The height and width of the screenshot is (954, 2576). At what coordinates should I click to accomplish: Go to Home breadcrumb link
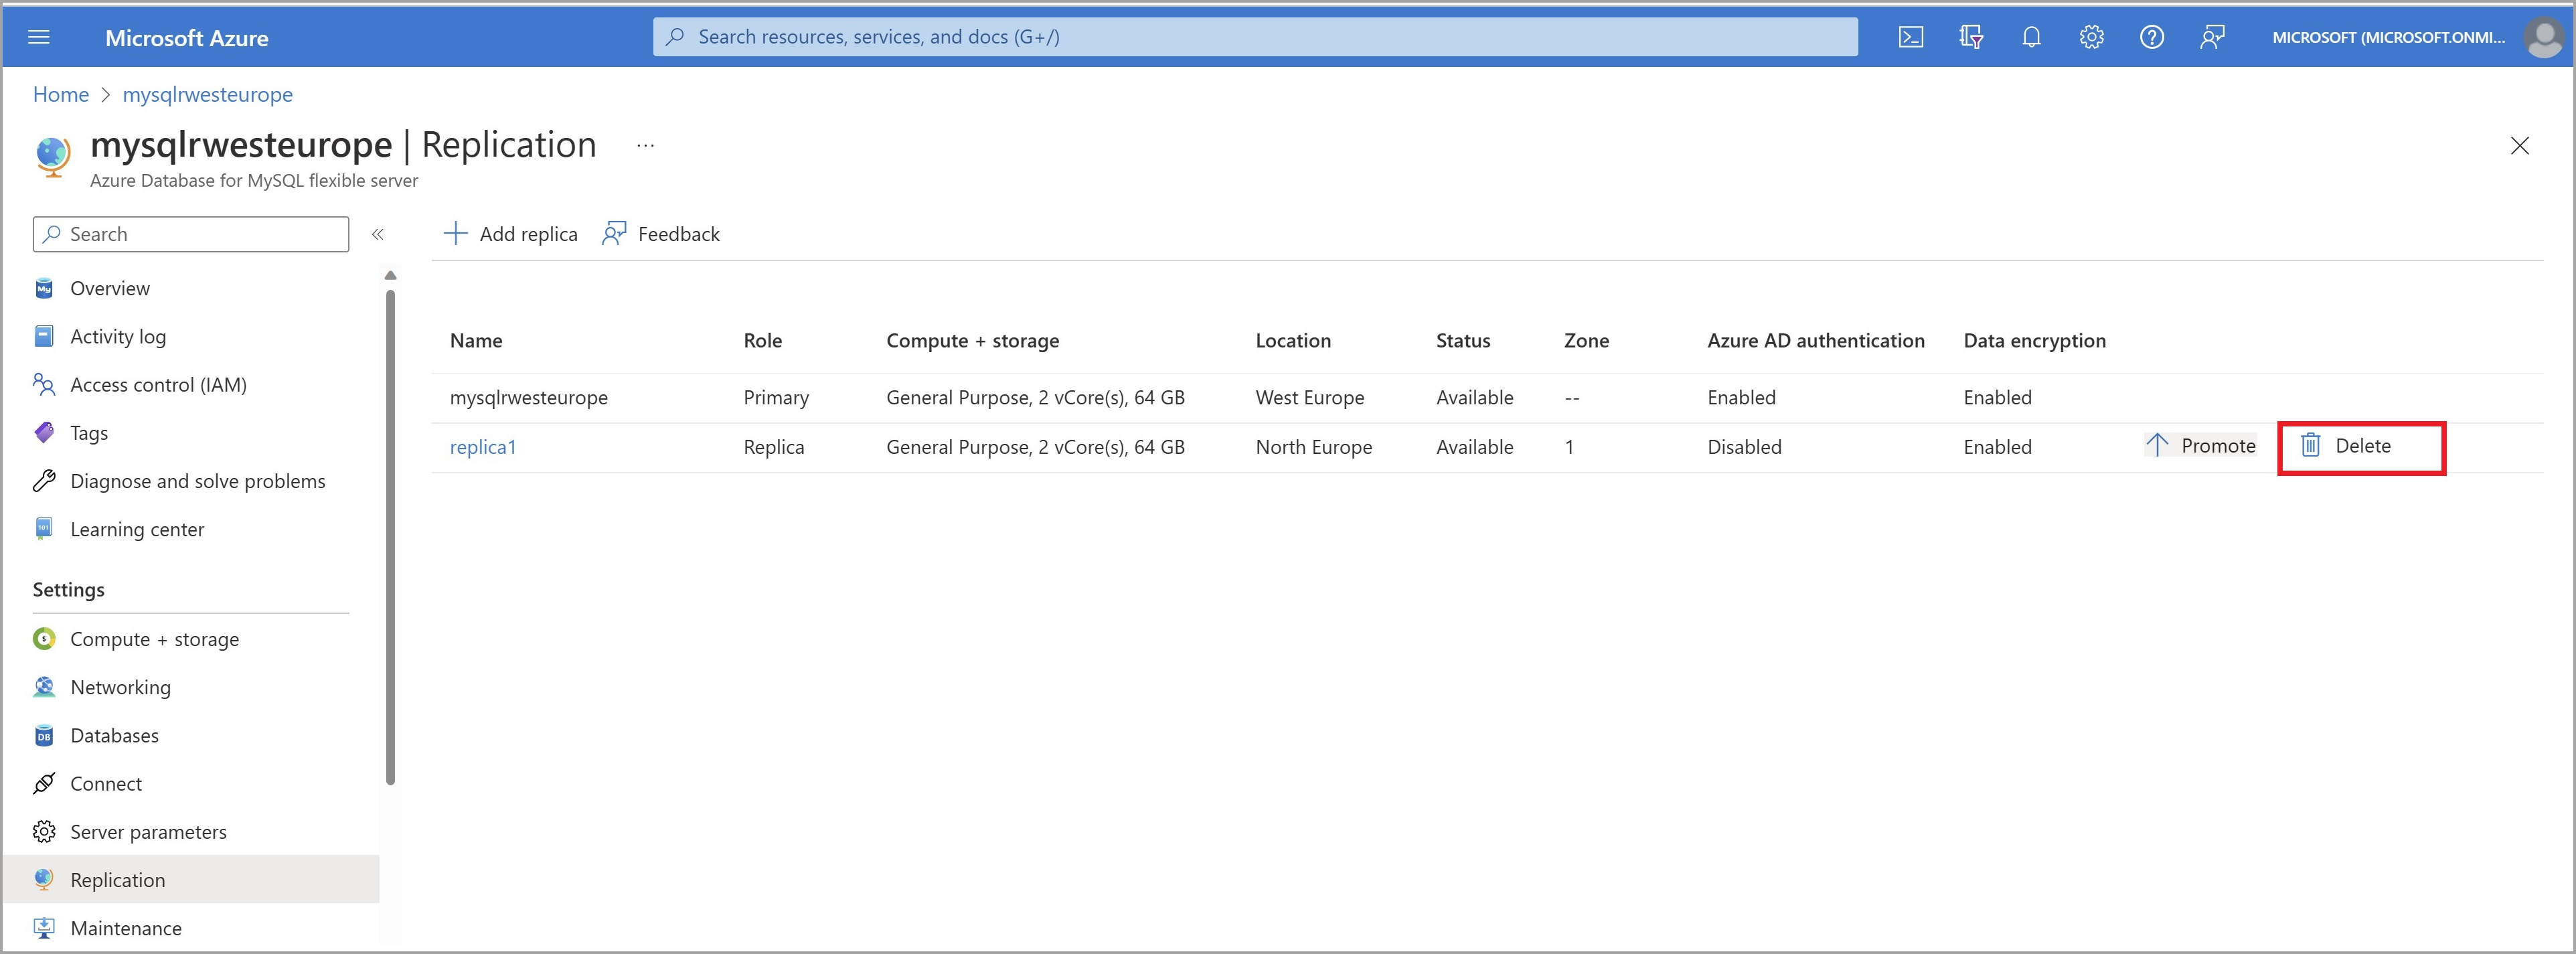coord(61,94)
